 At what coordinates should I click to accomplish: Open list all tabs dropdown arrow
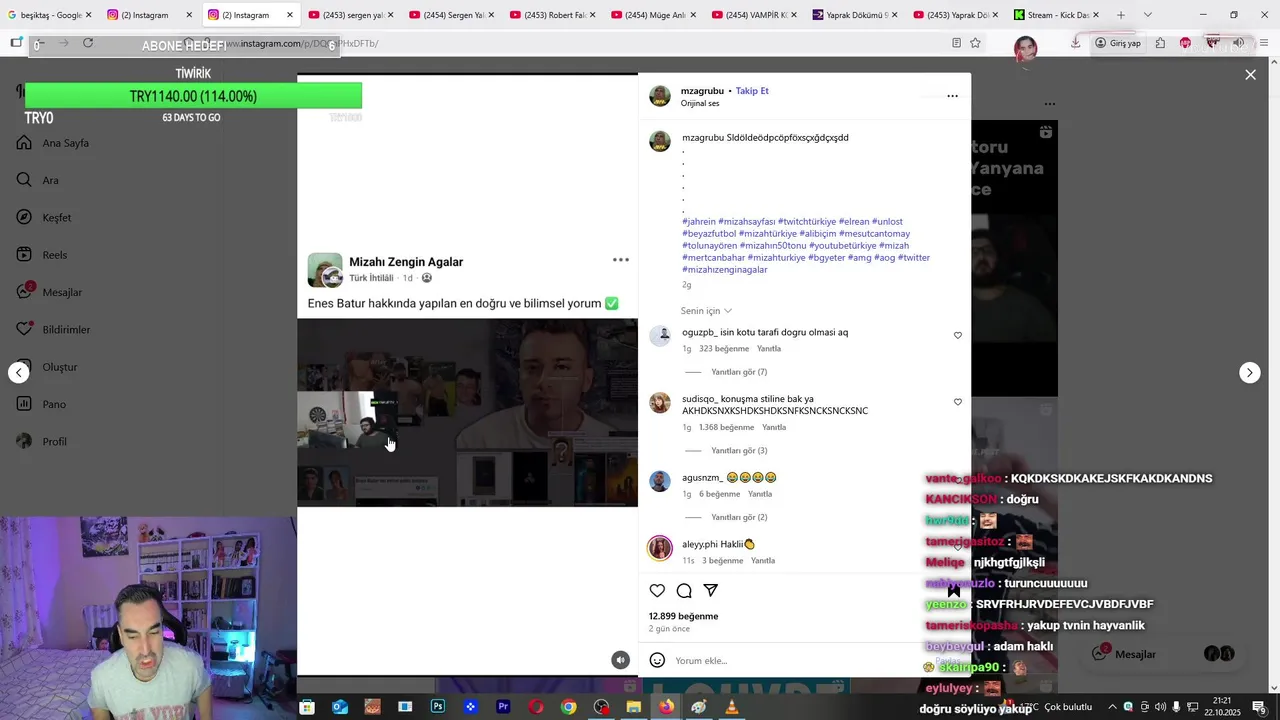pyautogui.click(x=1147, y=15)
